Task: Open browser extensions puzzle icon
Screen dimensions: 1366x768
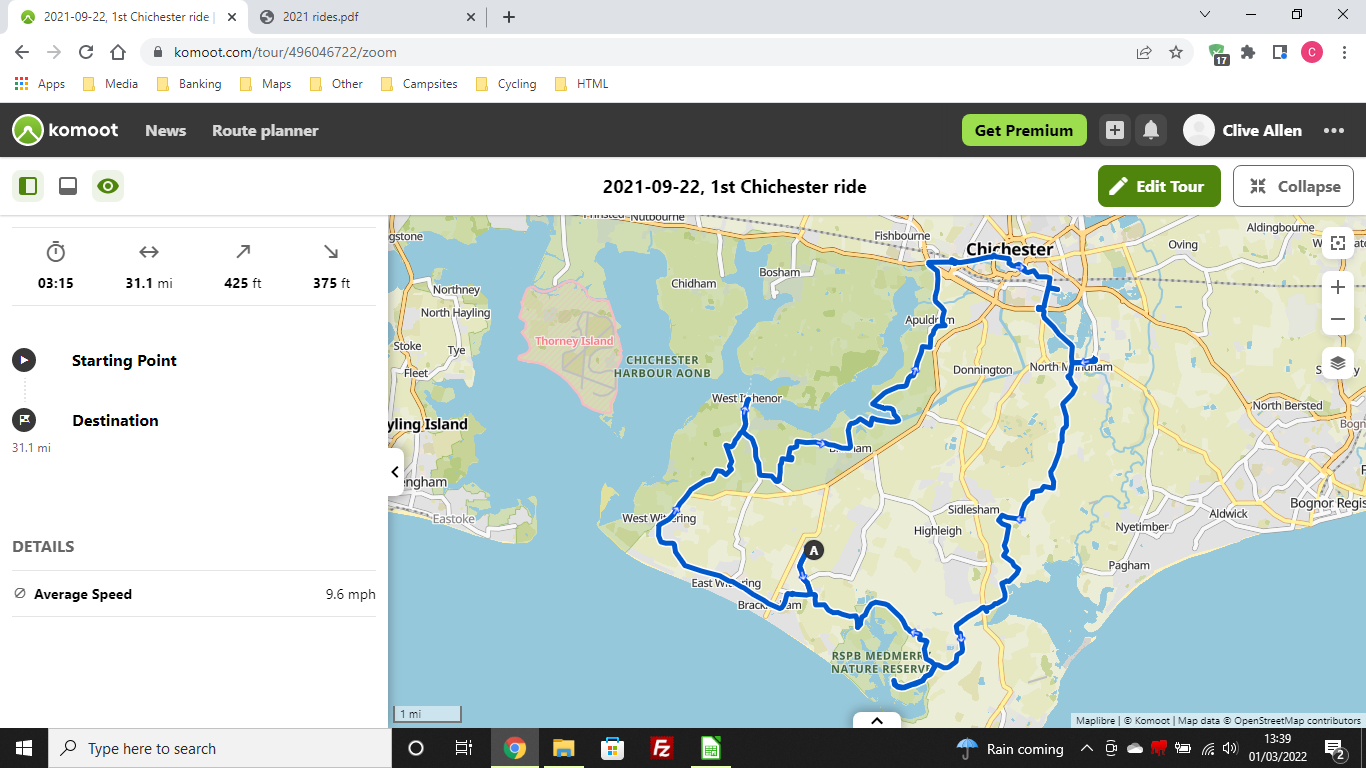Action: [1248, 52]
